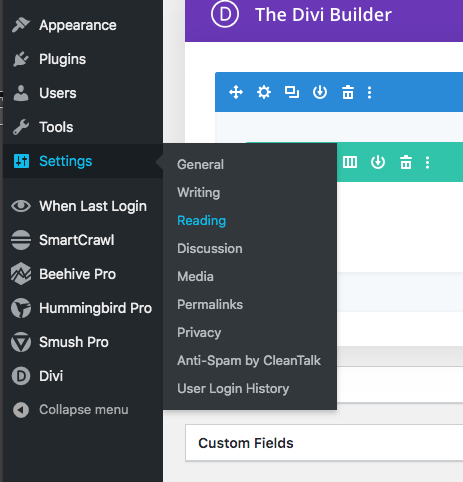Save section to library in the blue bar
The width and height of the screenshot is (463, 482).
pos(320,92)
